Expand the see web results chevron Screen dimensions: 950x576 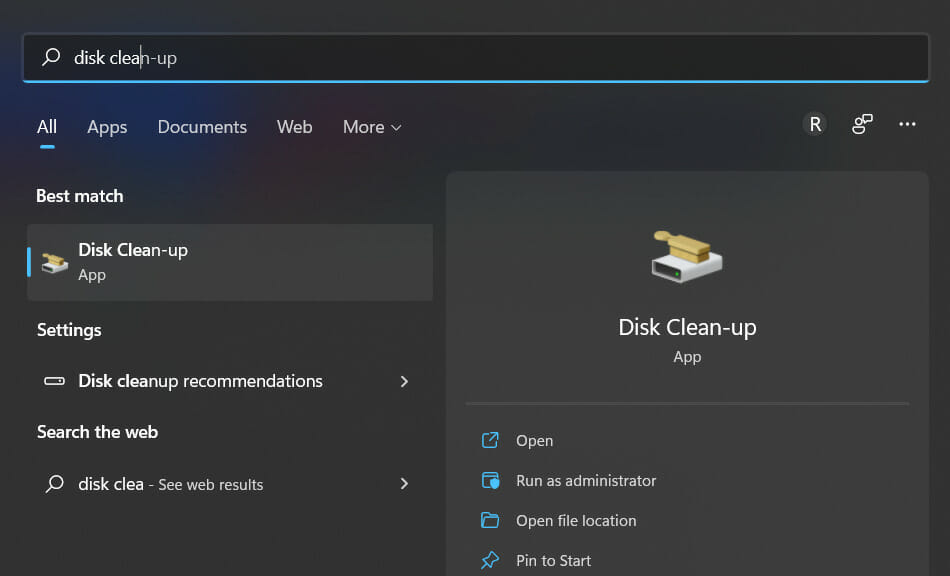404,484
